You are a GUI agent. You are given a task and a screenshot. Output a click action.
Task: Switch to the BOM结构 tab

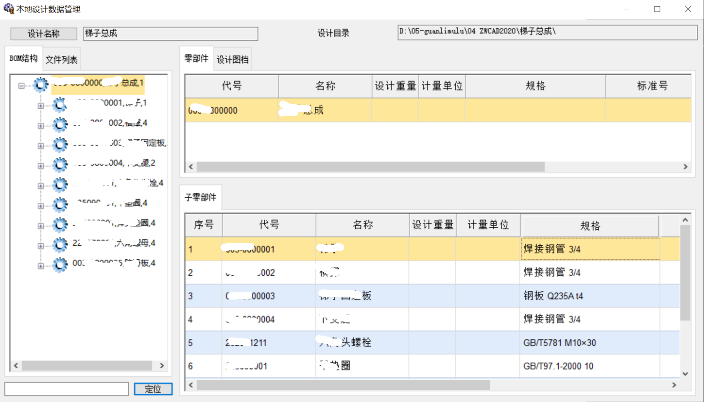pyautogui.click(x=23, y=58)
